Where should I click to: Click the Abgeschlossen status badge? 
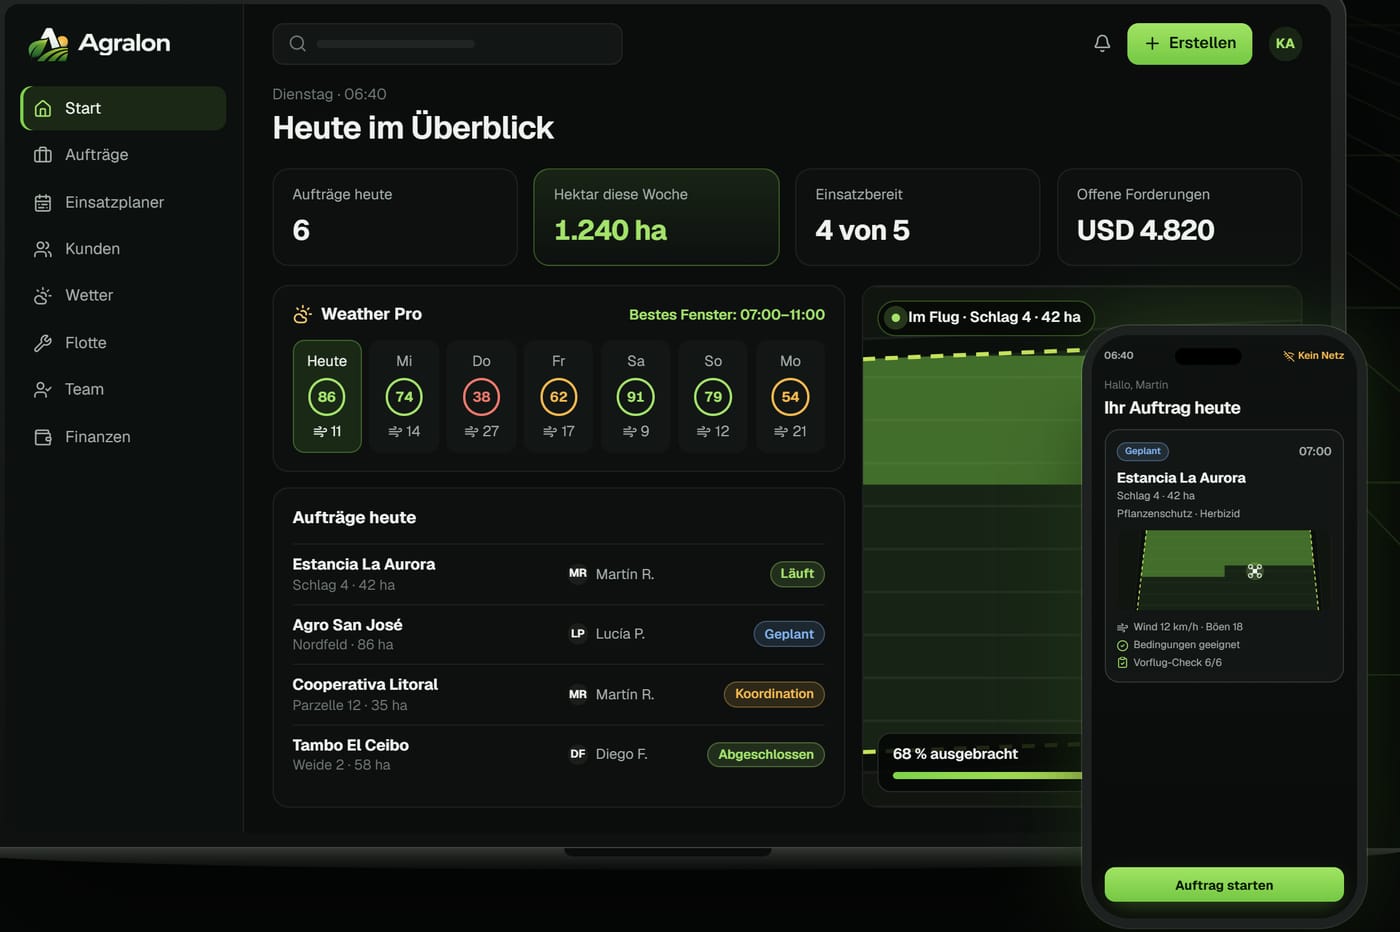click(766, 754)
